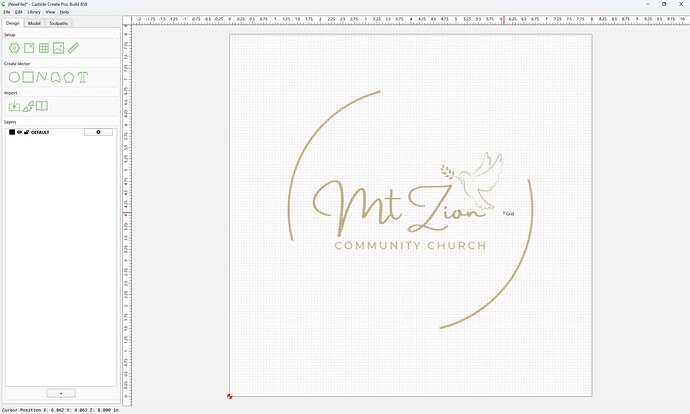Click the Cursor Position status text

click(60, 410)
